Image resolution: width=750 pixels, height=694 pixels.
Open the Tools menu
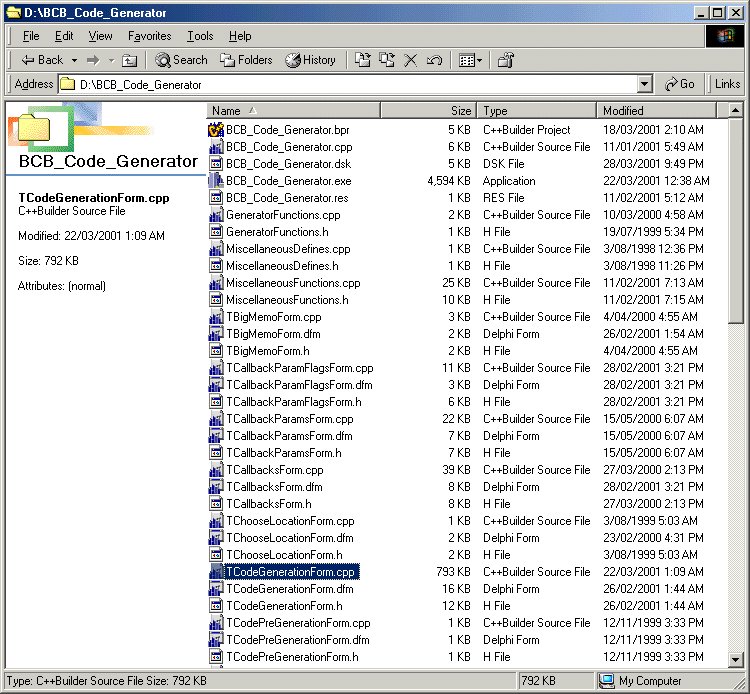[x=200, y=36]
